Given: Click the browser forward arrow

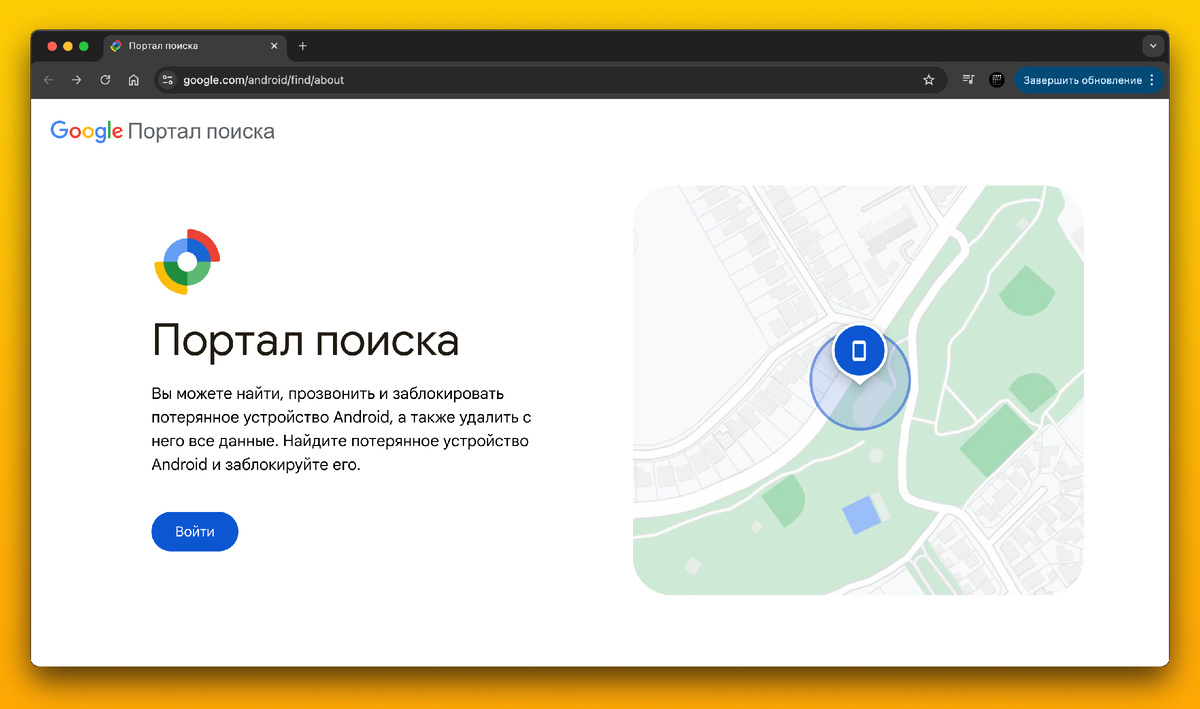Looking at the screenshot, I should 76,80.
